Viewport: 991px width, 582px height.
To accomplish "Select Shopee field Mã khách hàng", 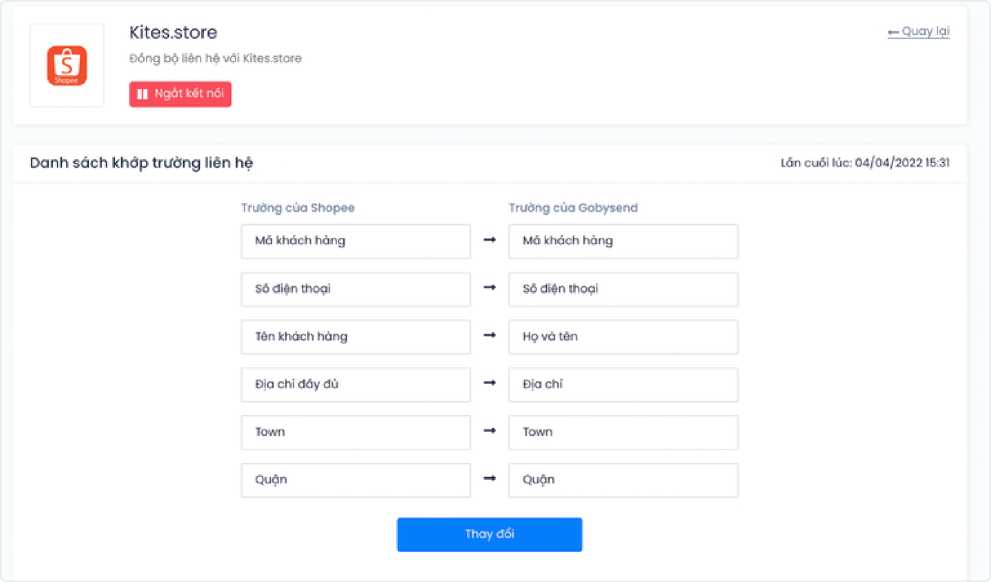I will 356,241.
